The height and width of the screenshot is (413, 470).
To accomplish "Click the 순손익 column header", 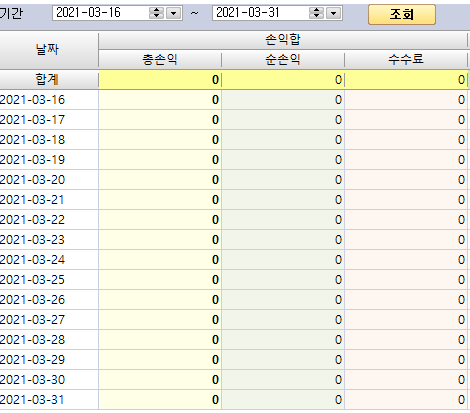I will pyautogui.click(x=283, y=59).
